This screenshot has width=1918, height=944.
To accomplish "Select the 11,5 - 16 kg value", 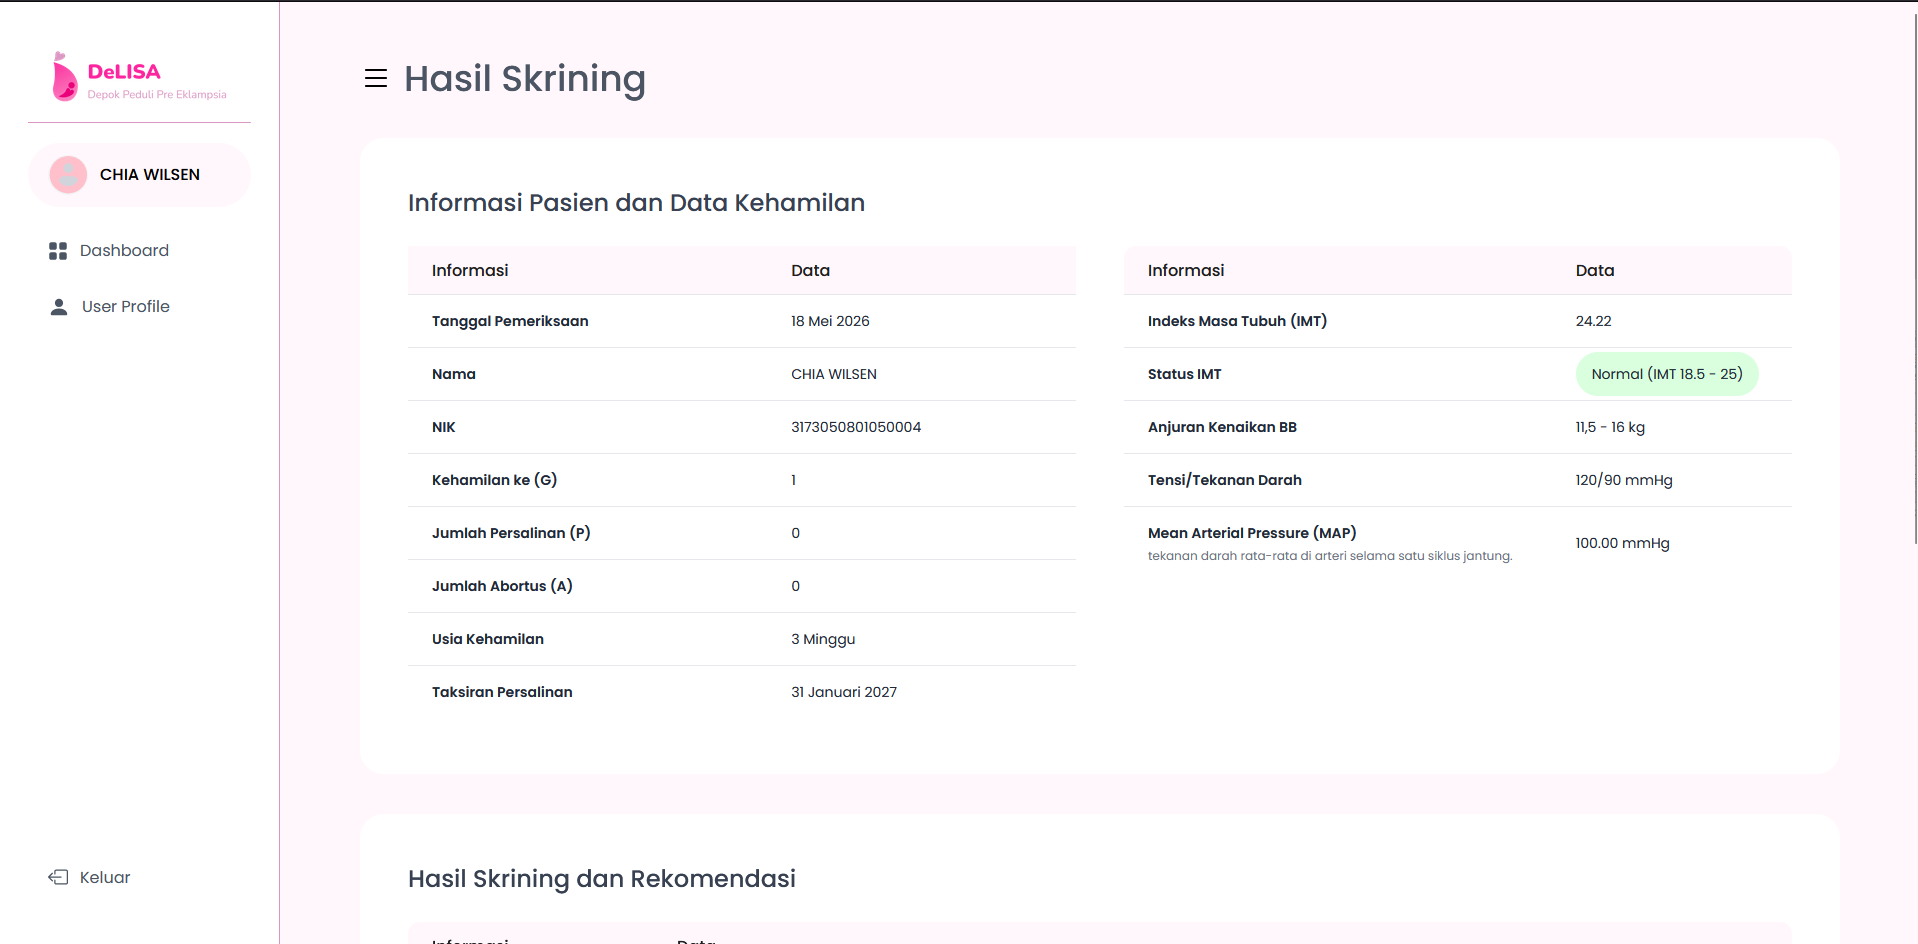I will pos(1610,427).
